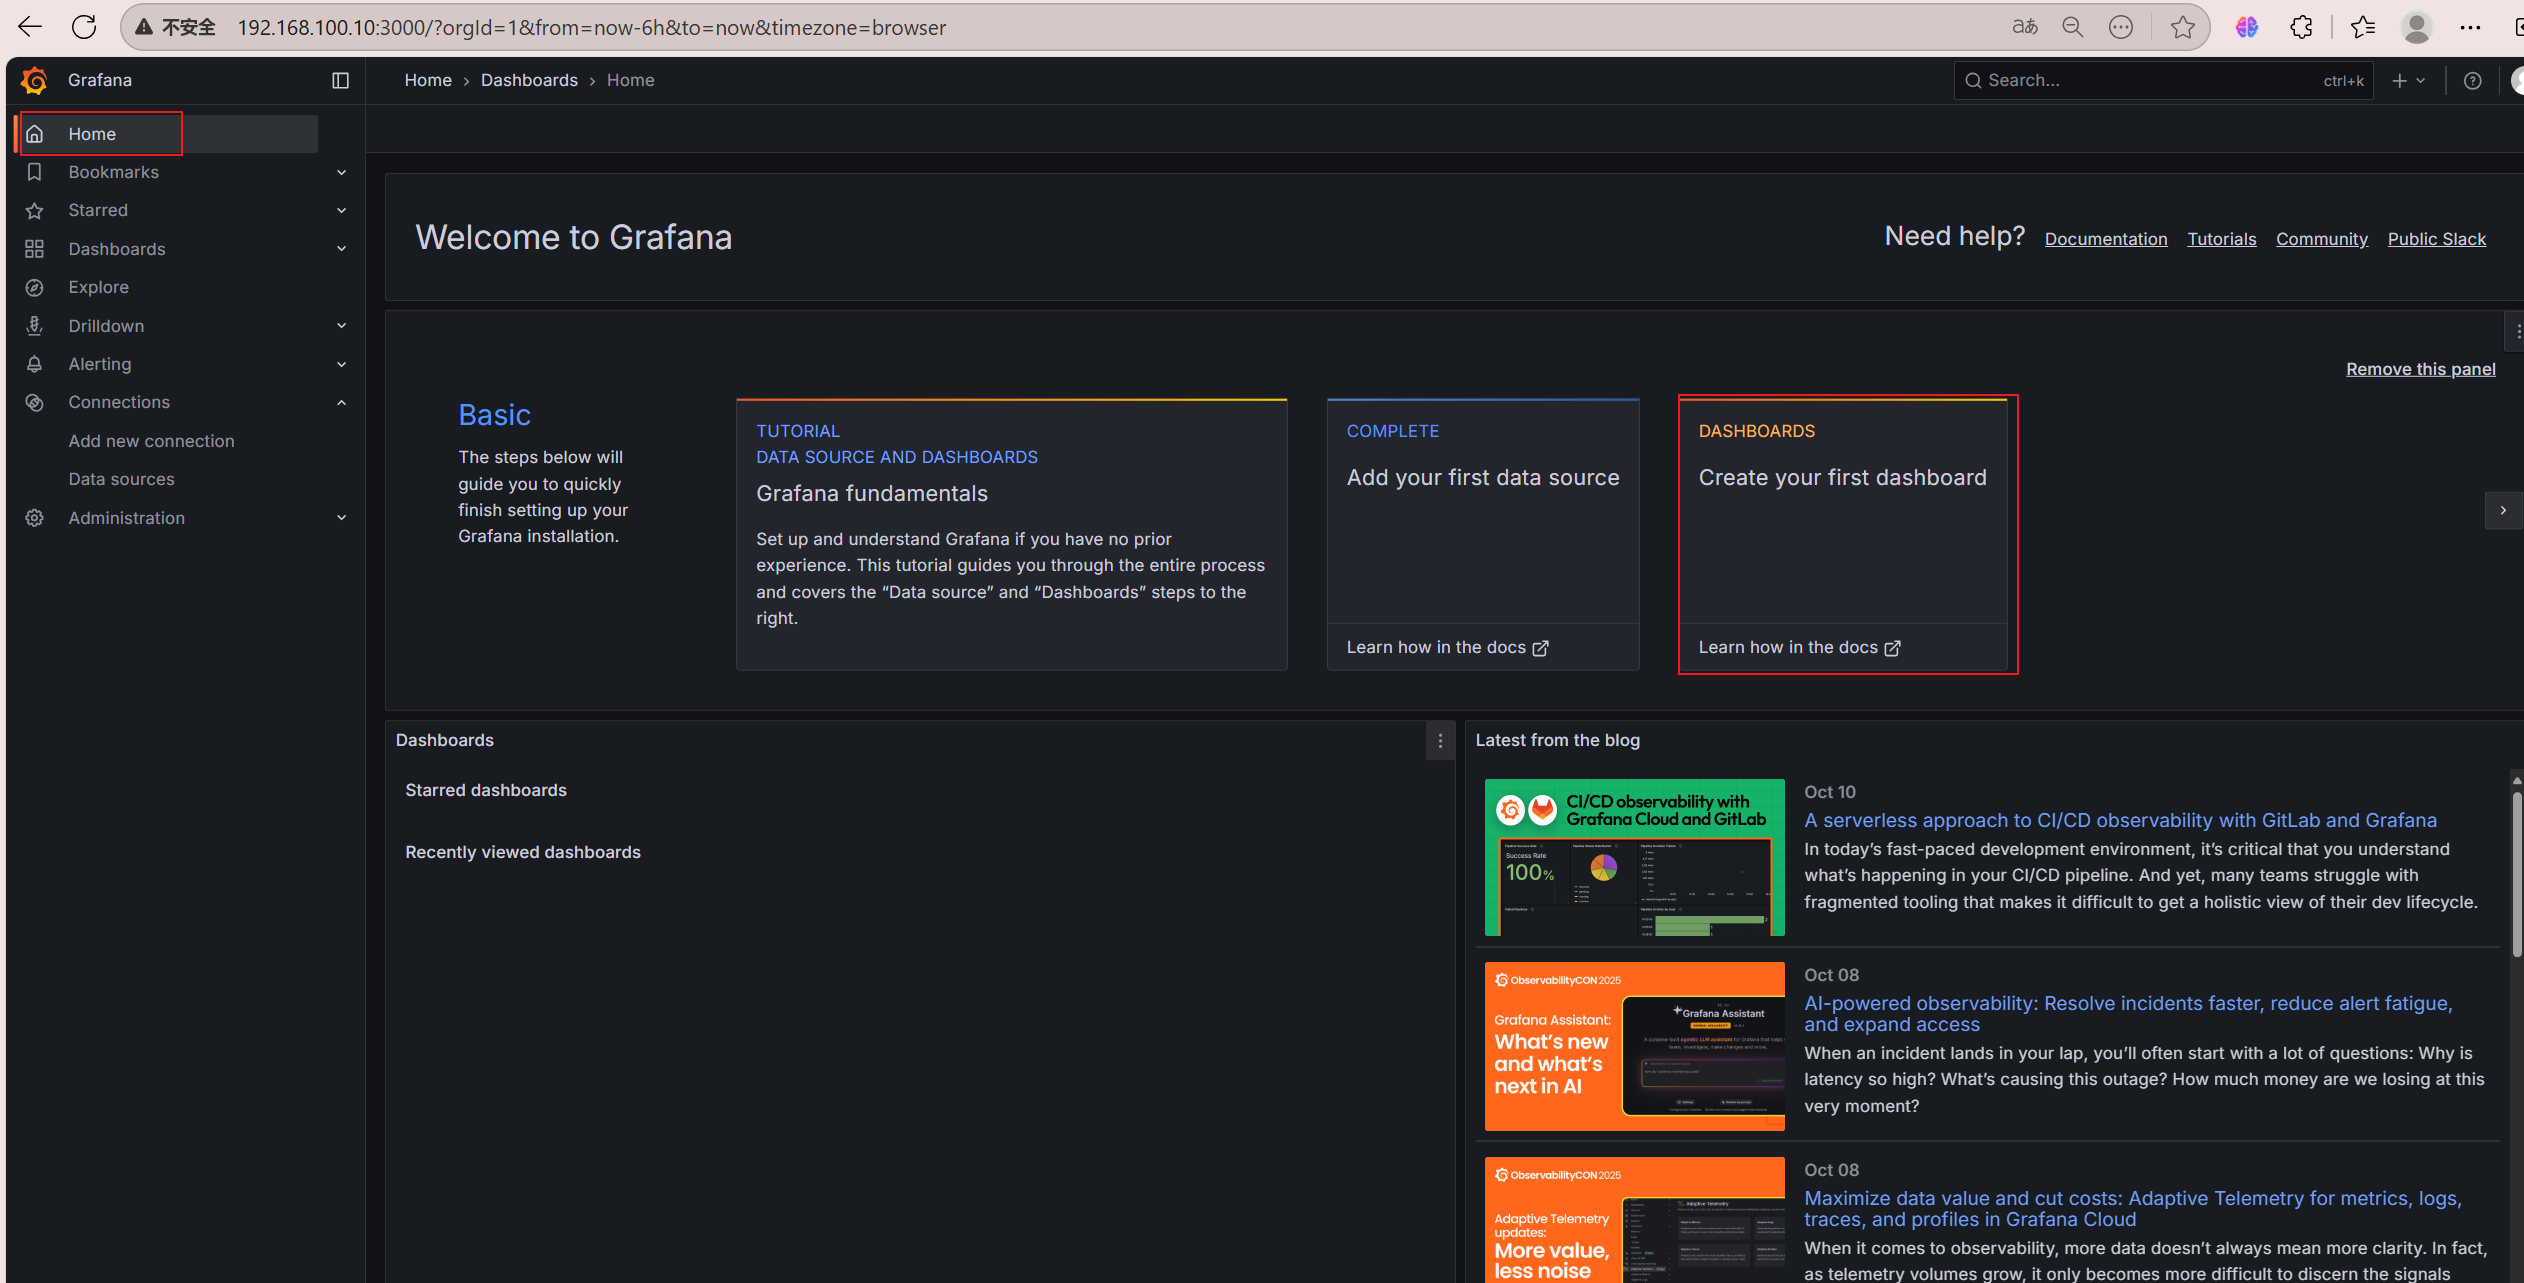Click the Drilldown icon in sidebar
2524x1283 pixels.
pyautogui.click(x=34, y=326)
